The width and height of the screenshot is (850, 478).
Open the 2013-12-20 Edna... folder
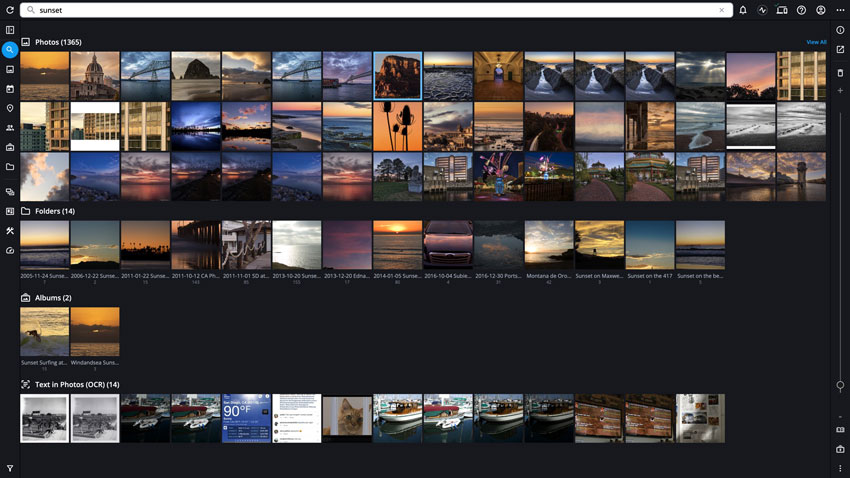coord(347,245)
